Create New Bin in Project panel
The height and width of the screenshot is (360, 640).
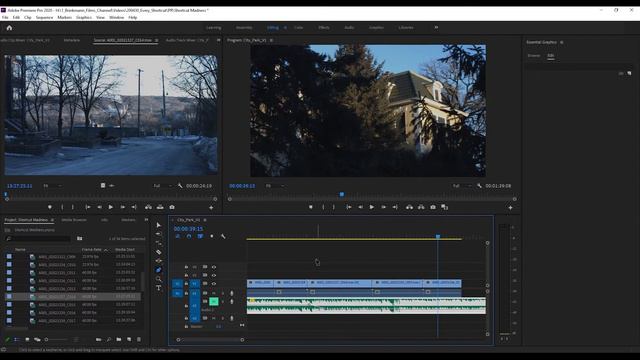point(119,339)
